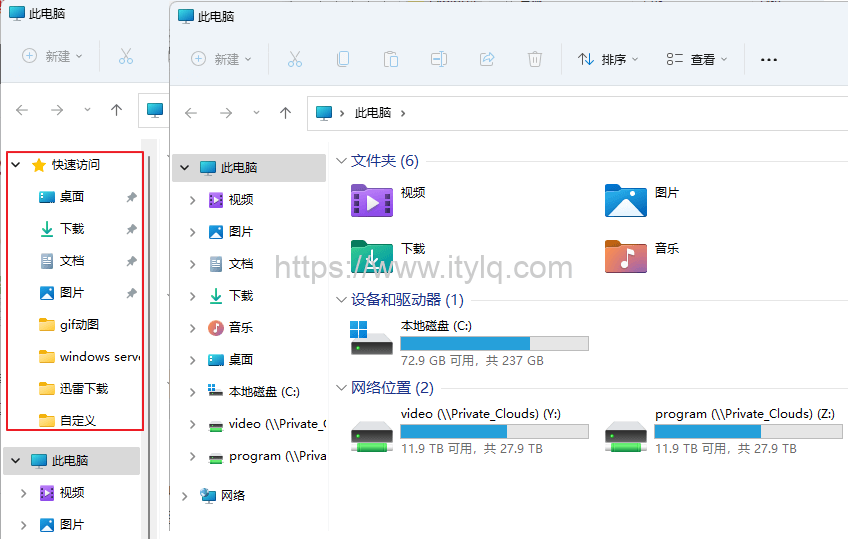Click the Rename icon in toolbar
The height and width of the screenshot is (539, 848).
tap(439, 59)
